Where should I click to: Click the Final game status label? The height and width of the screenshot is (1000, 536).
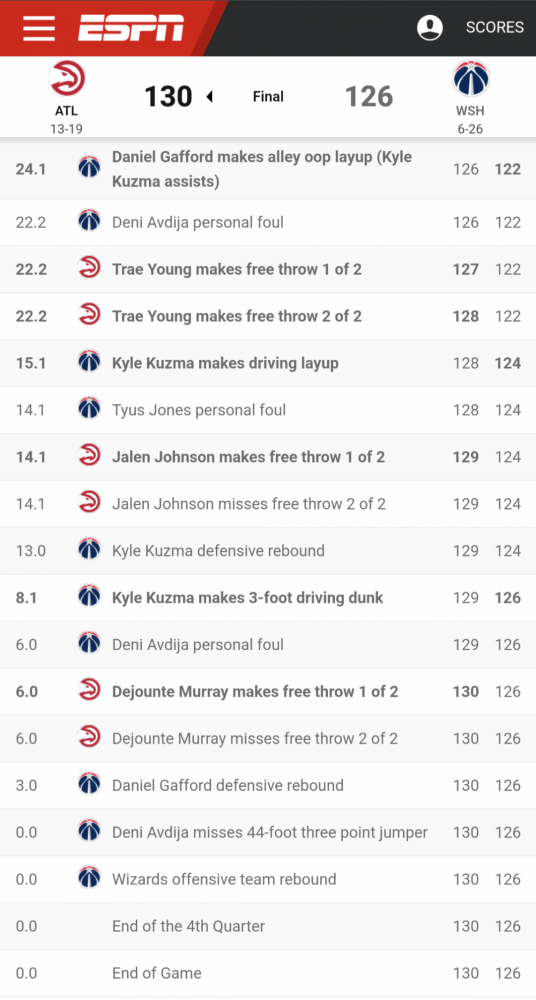[x=268, y=97]
